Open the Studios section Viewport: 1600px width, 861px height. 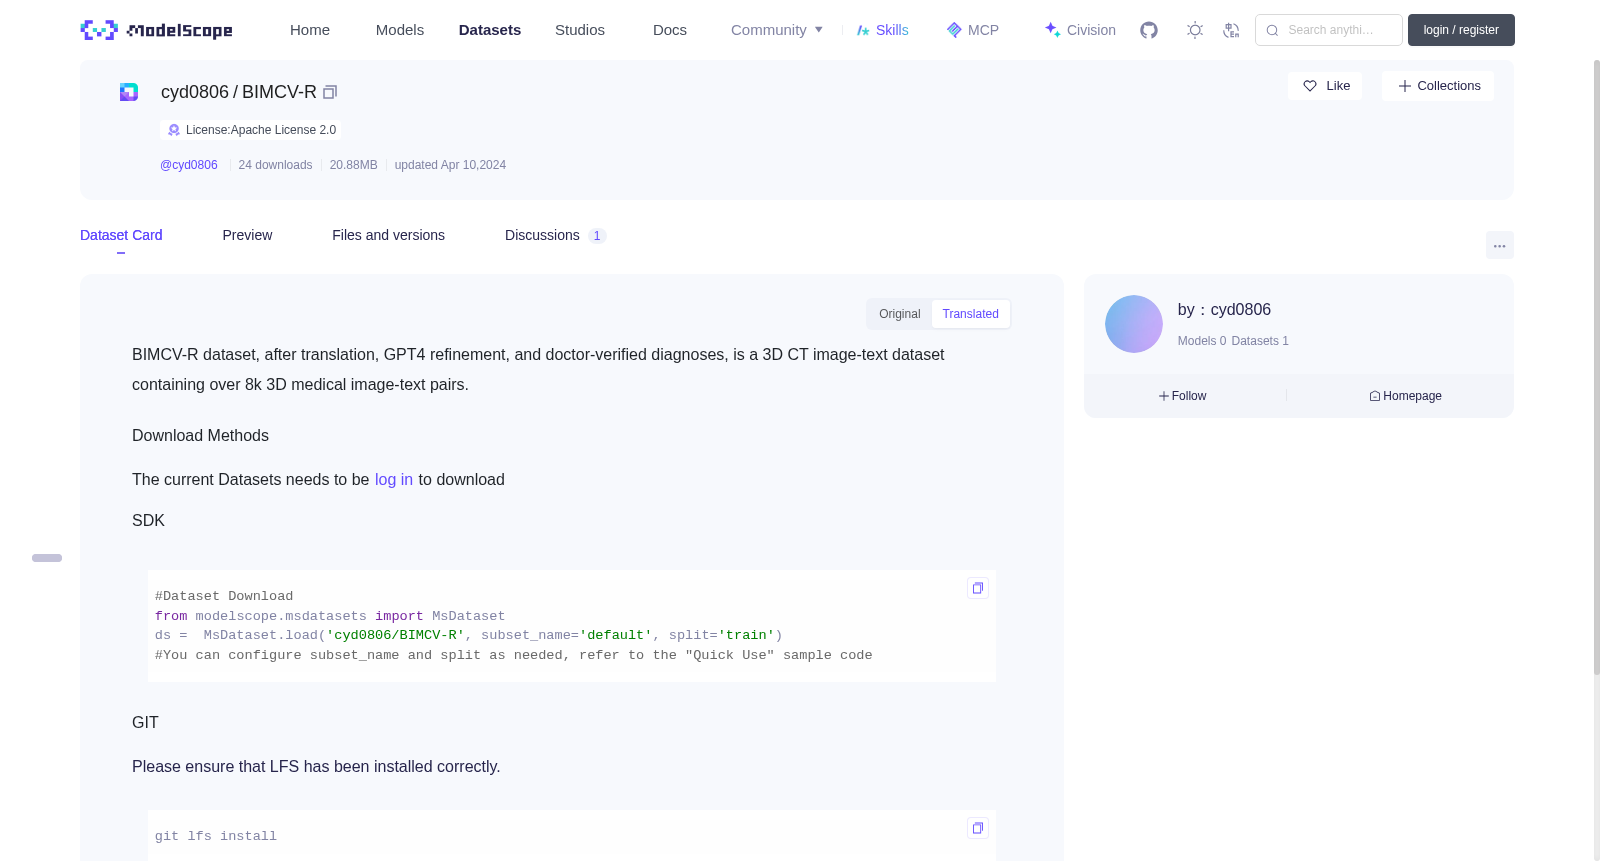580,30
